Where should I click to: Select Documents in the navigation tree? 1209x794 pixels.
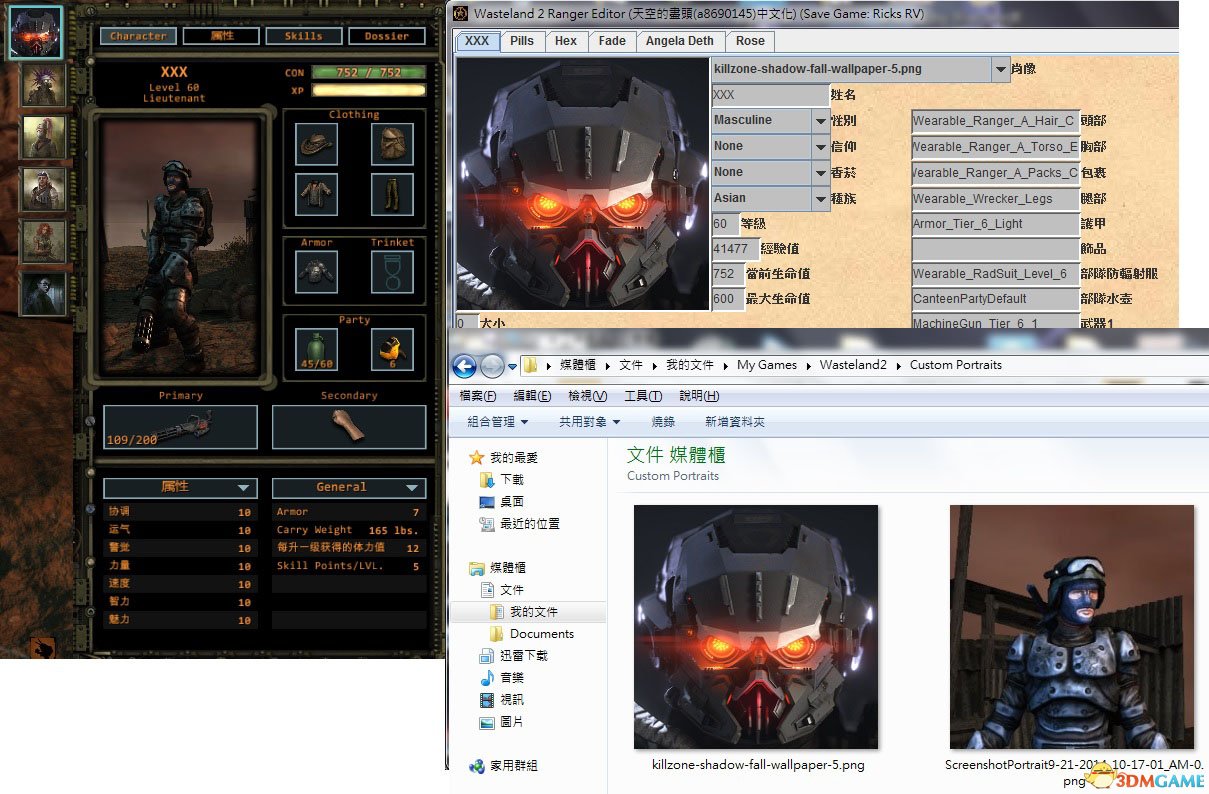532,633
